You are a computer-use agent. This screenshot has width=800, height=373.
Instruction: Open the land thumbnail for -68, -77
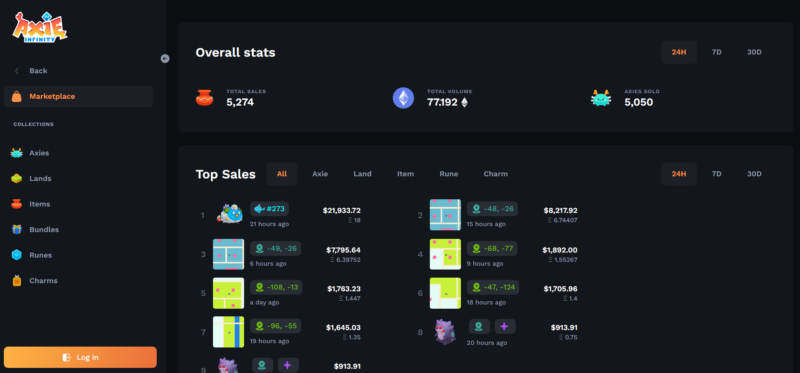445,254
